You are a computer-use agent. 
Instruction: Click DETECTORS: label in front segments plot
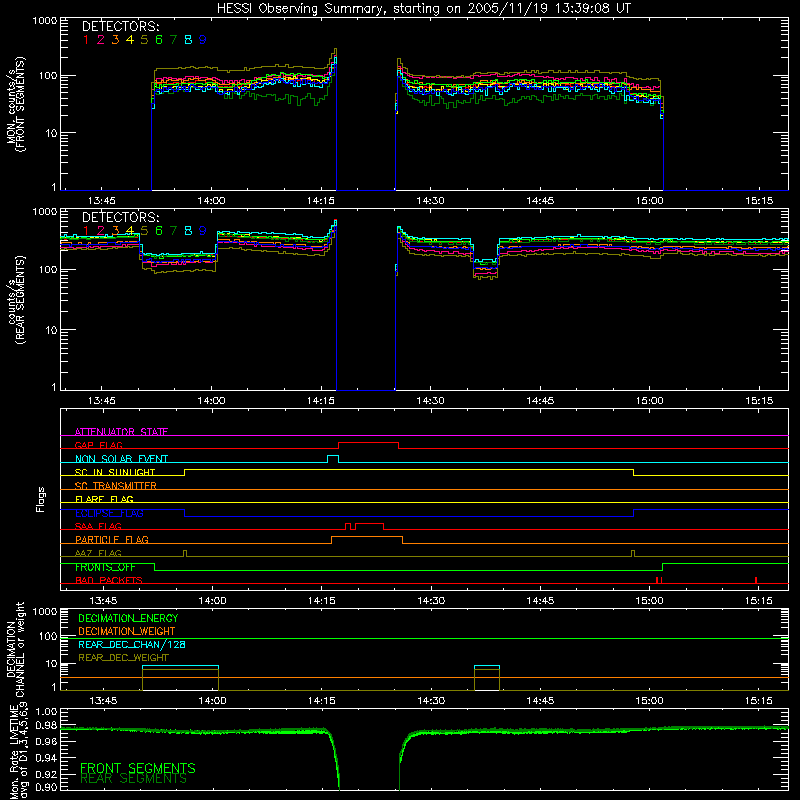click(120, 26)
